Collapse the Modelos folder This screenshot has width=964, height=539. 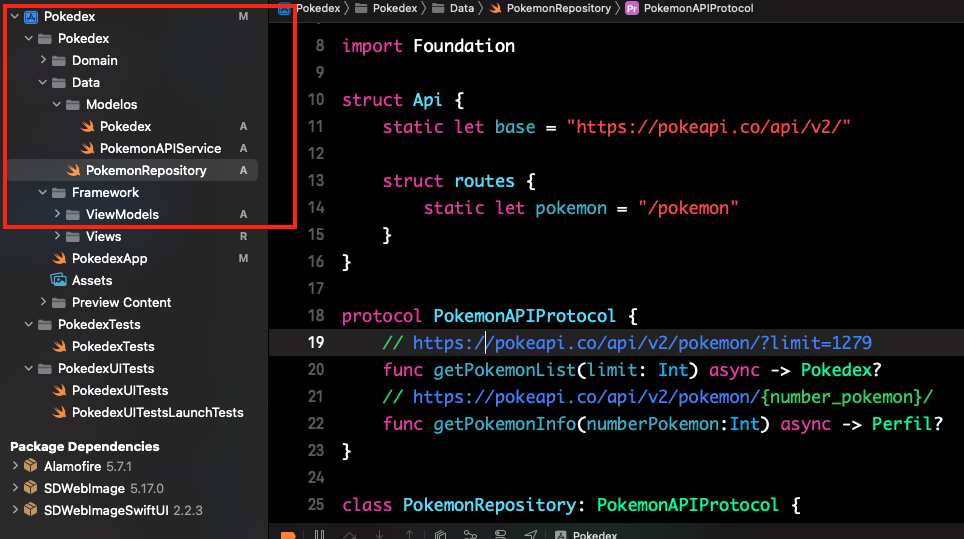[x=58, y=104]
